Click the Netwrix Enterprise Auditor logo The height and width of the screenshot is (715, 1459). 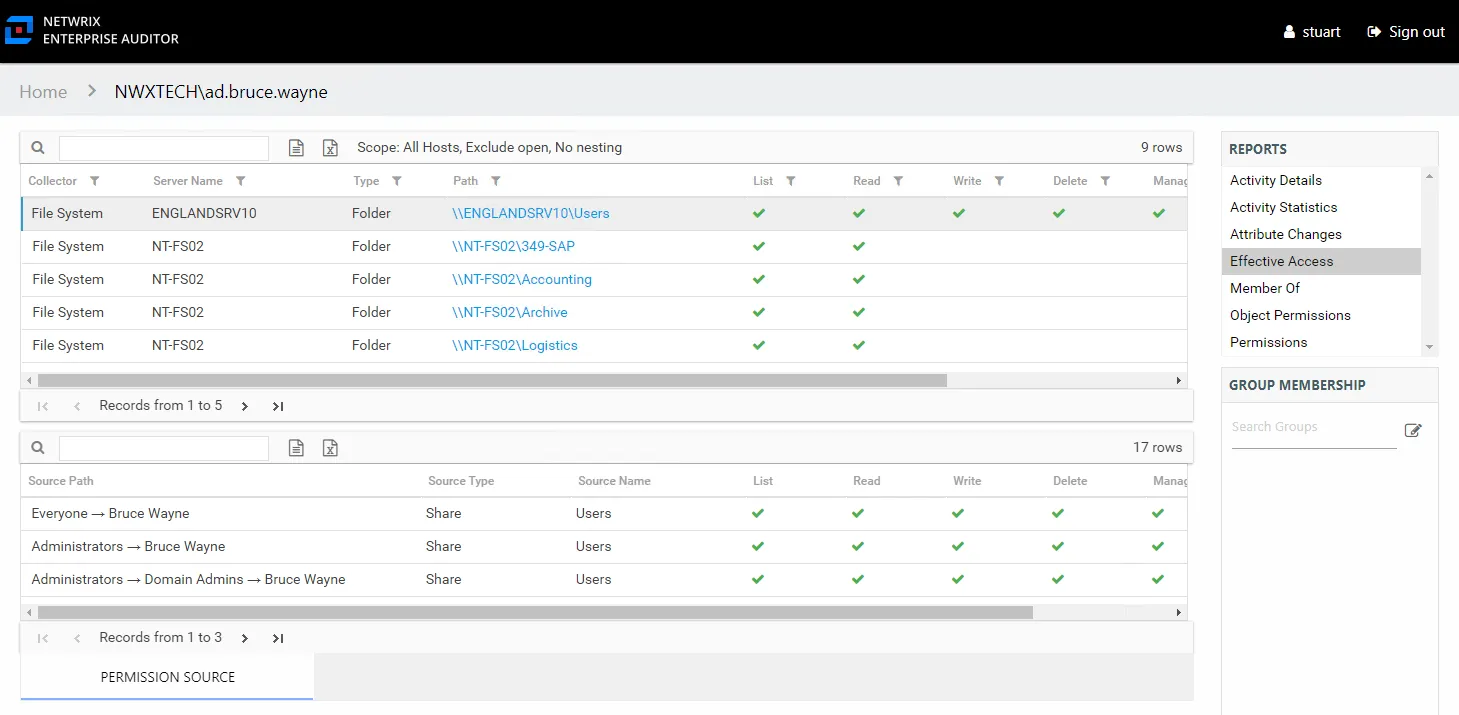click(92, 30)
